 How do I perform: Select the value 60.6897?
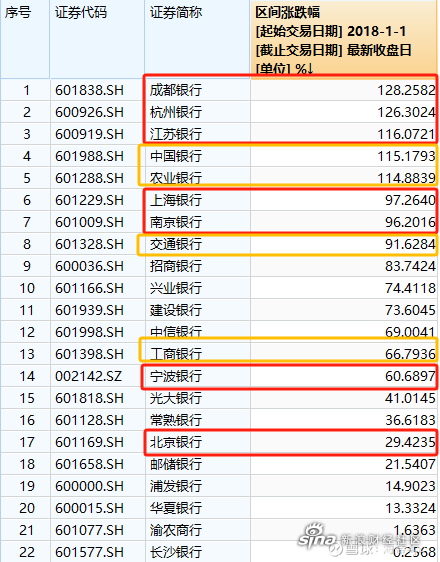click(x=411, y=376)
